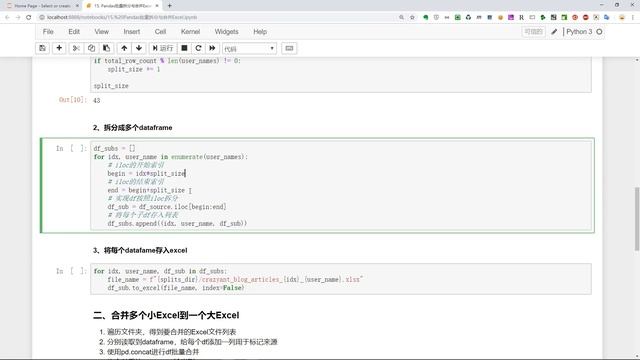Viewport: 640px width, 360px height.
Task: Click list item 使用pd.concat进行df批量合并
Action: click(153, 351)
